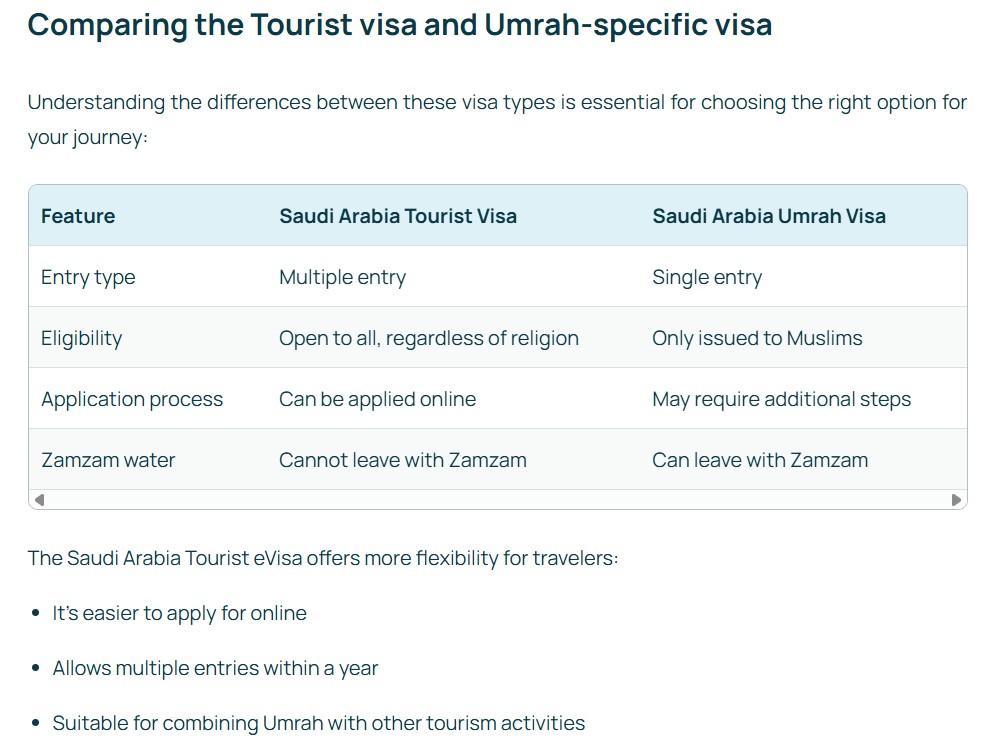Click the 'Single entry' cell
Image resolution: width=993 pixels, height=747 pixels.
tap(708, 277)
